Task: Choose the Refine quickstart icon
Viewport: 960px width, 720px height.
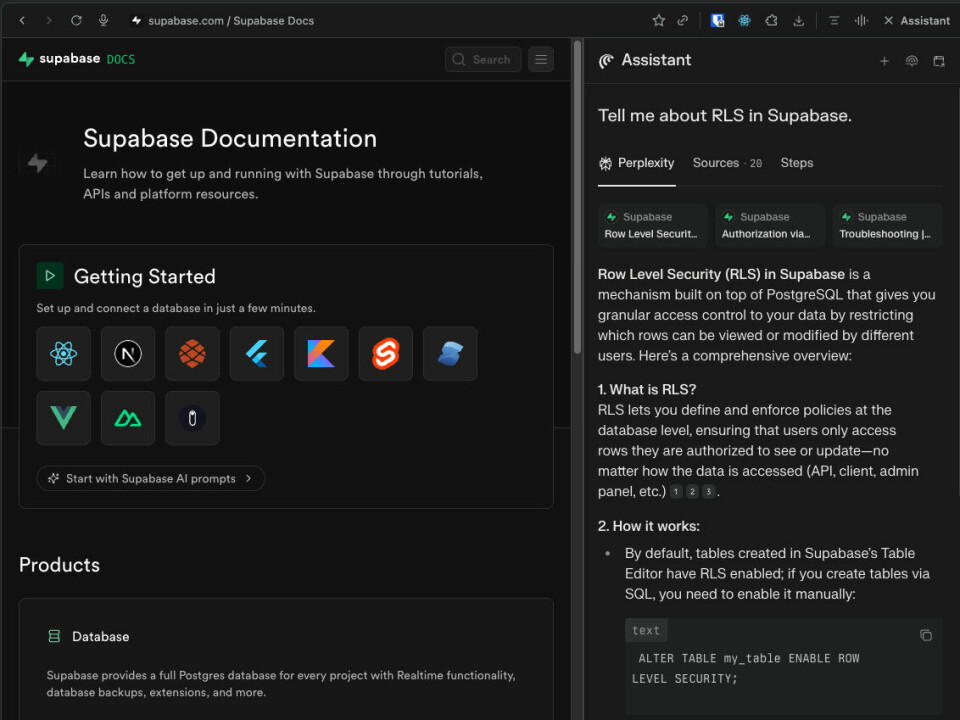Action: (x=192, y=418)
